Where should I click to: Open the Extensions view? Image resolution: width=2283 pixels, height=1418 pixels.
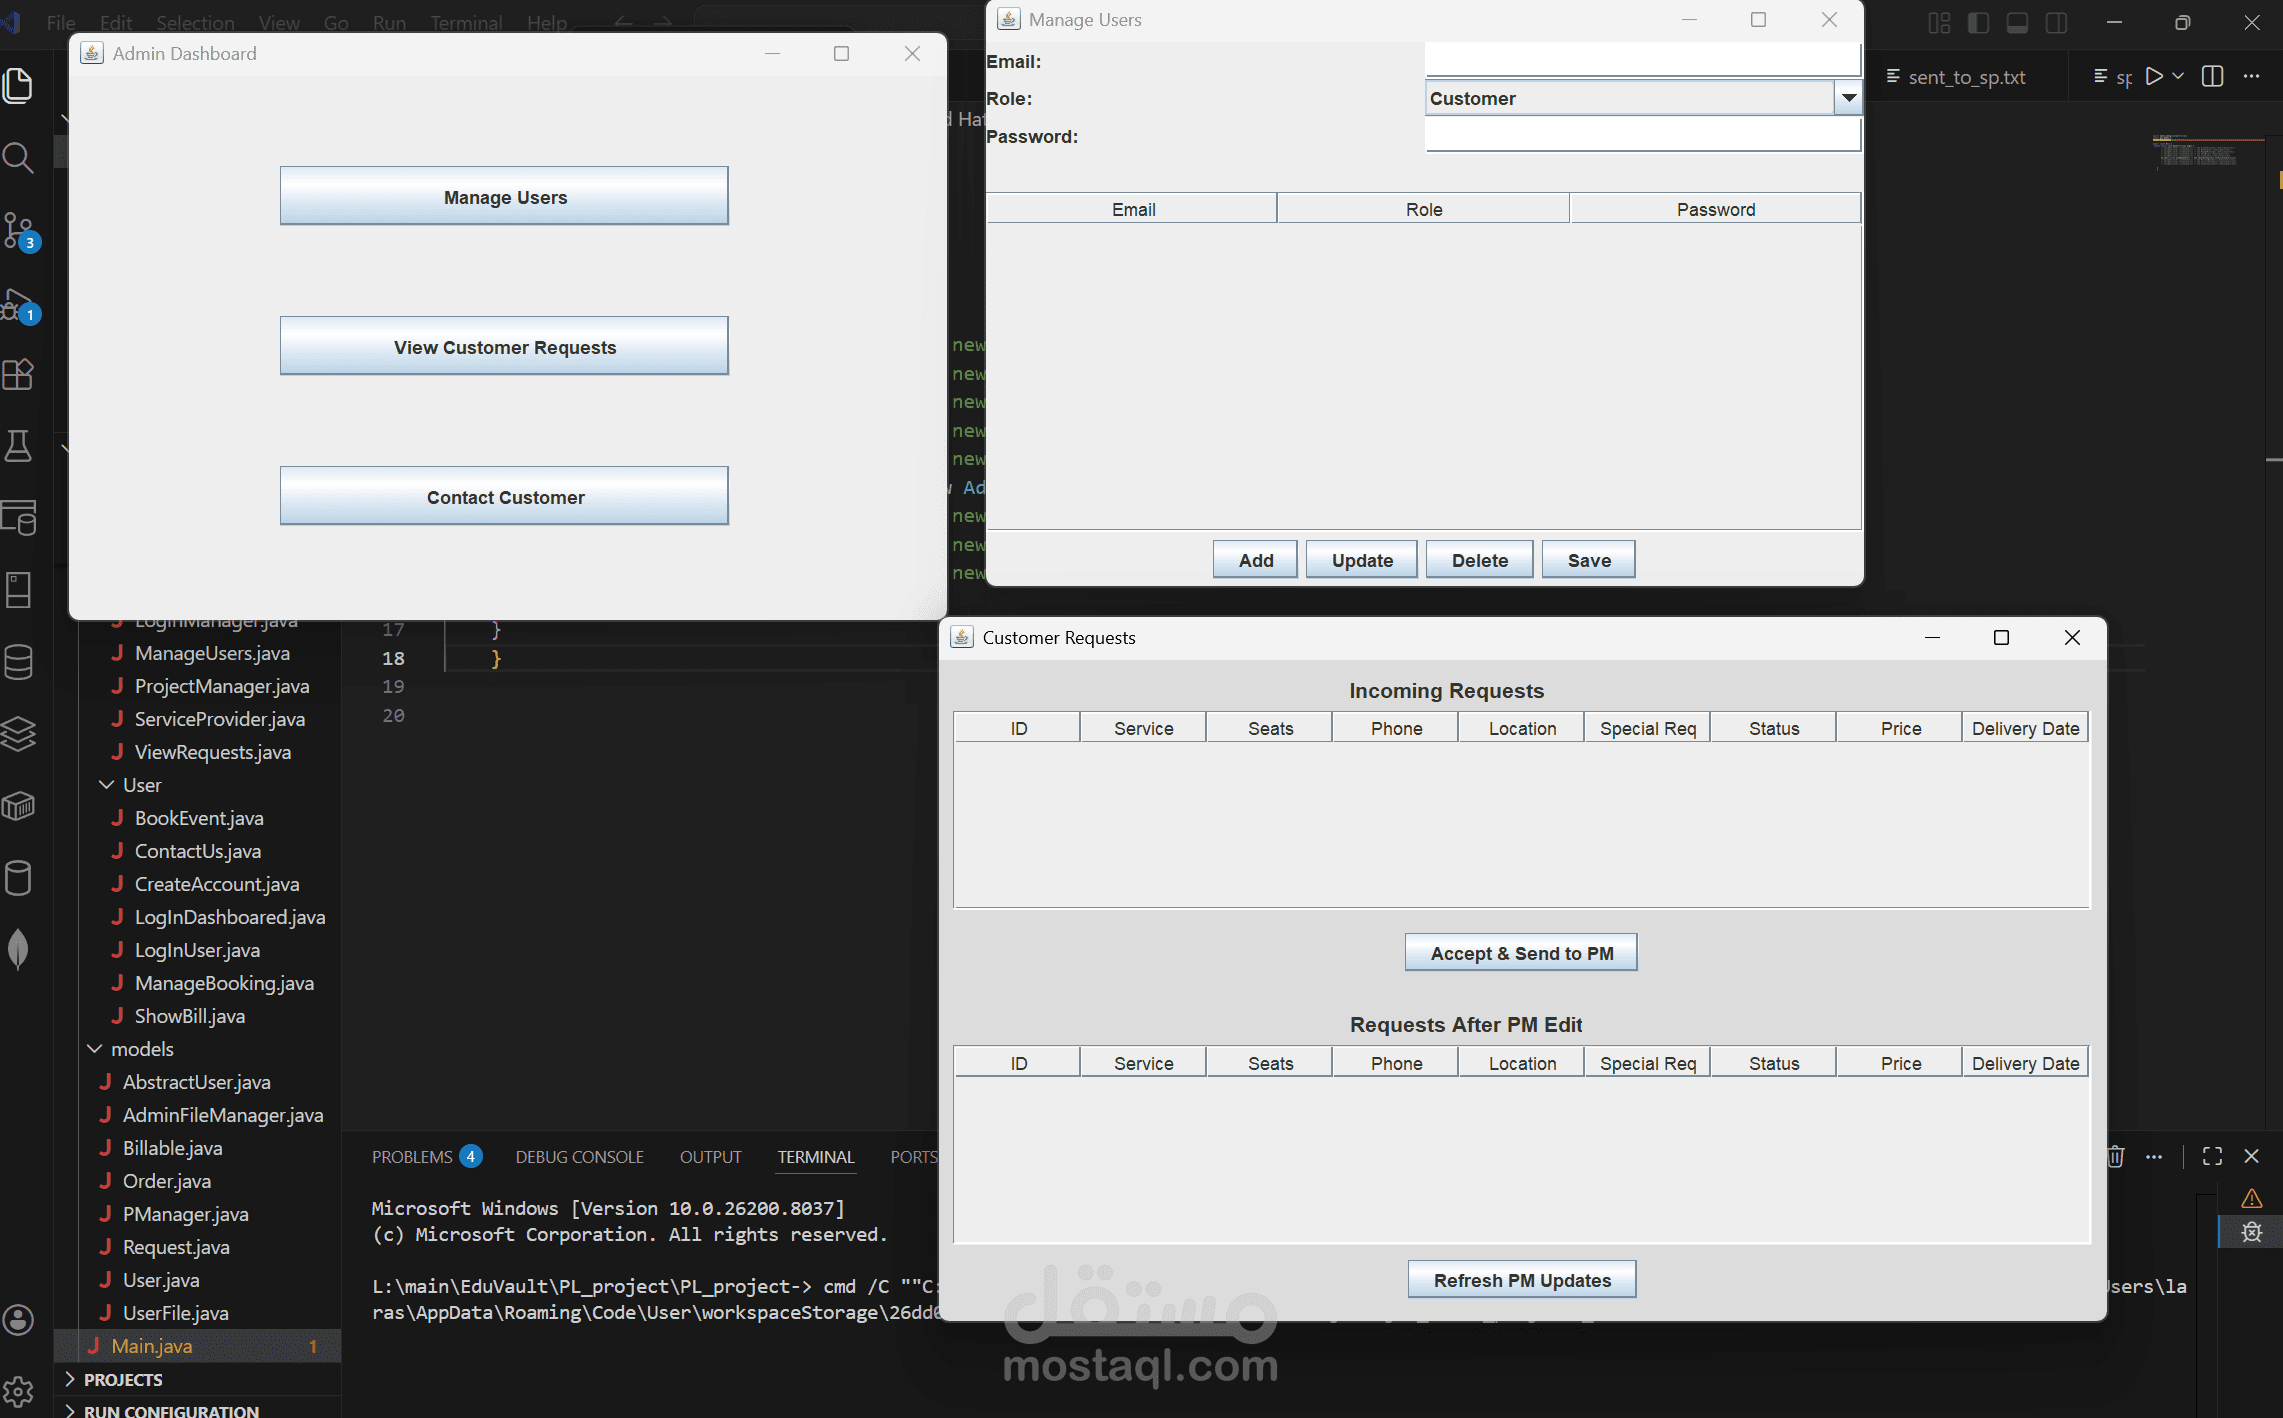click(18, 375)
